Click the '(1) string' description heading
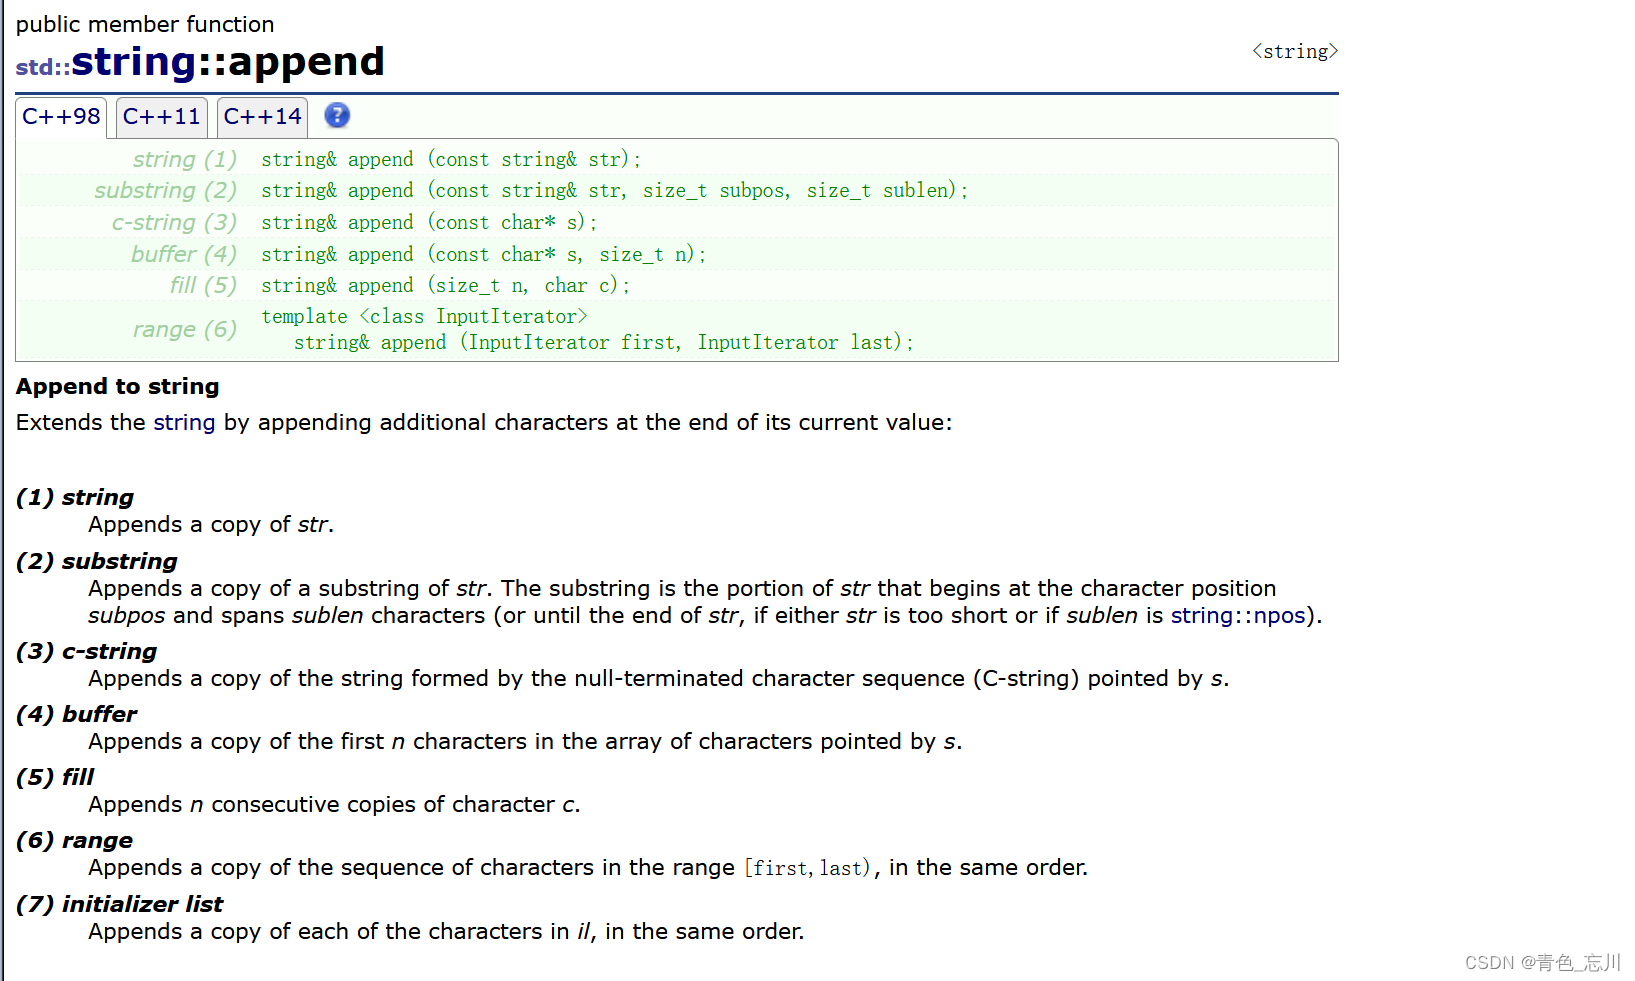 coord(75,497)
